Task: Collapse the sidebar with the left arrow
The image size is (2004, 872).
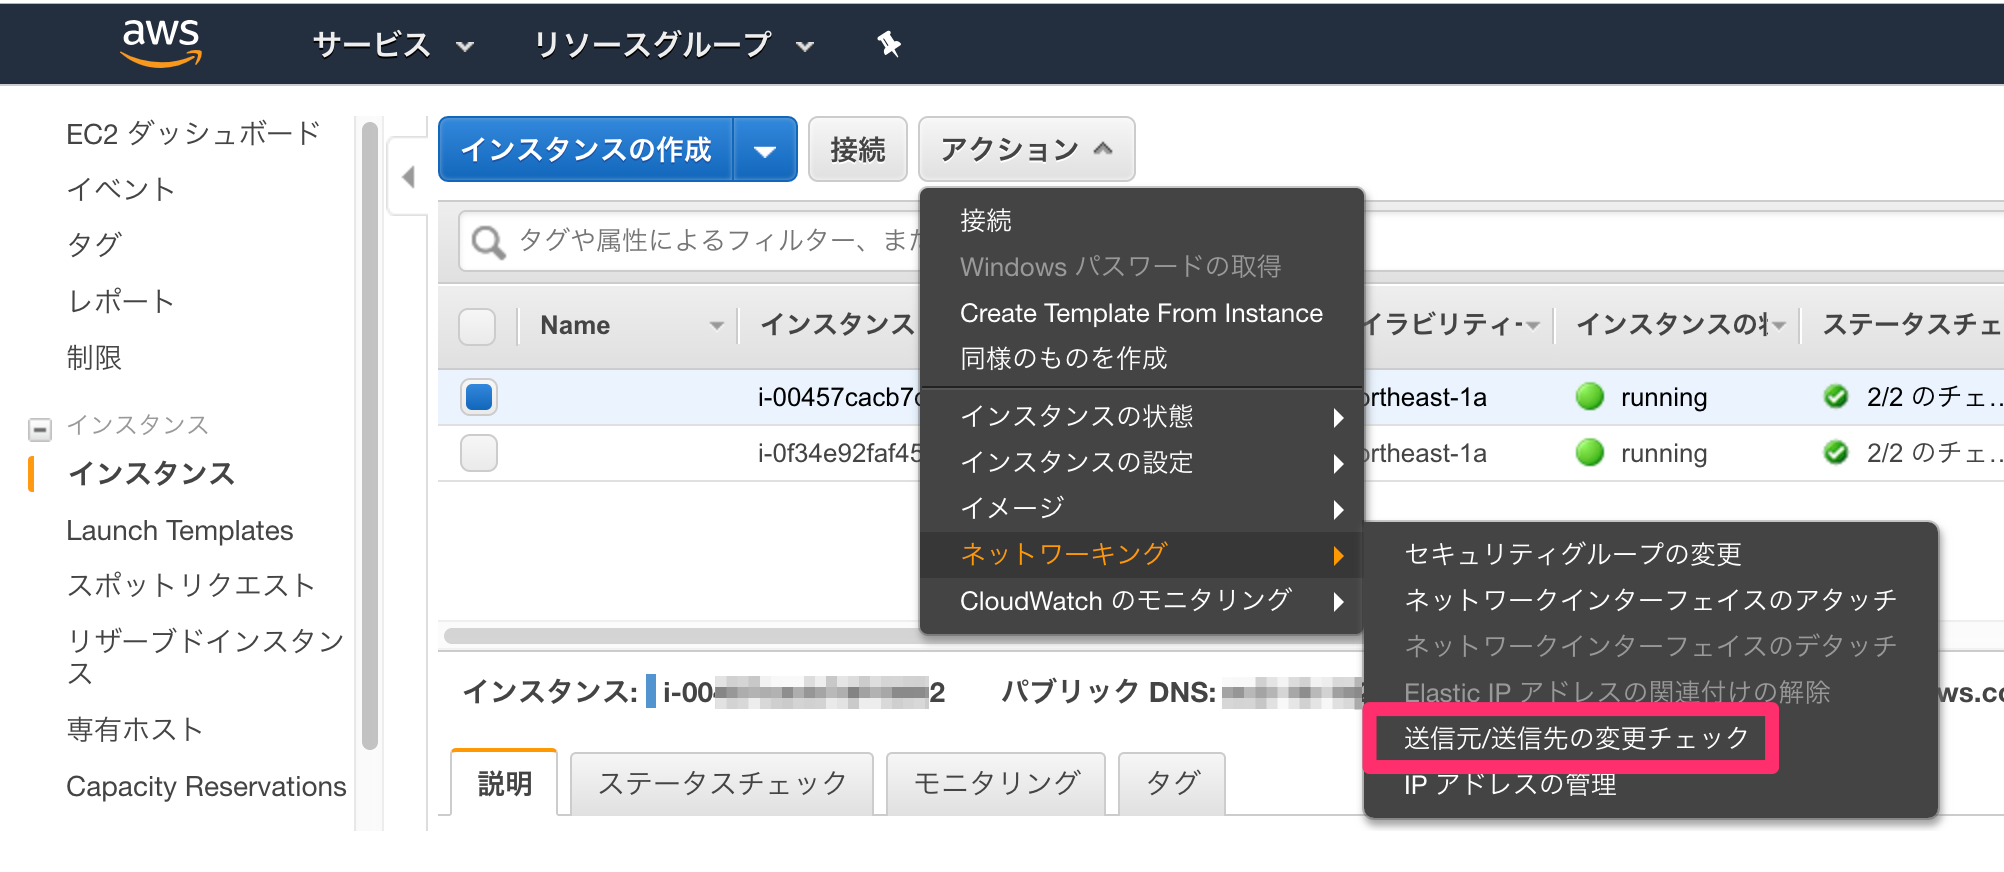Action: click(x=408, y=177)
